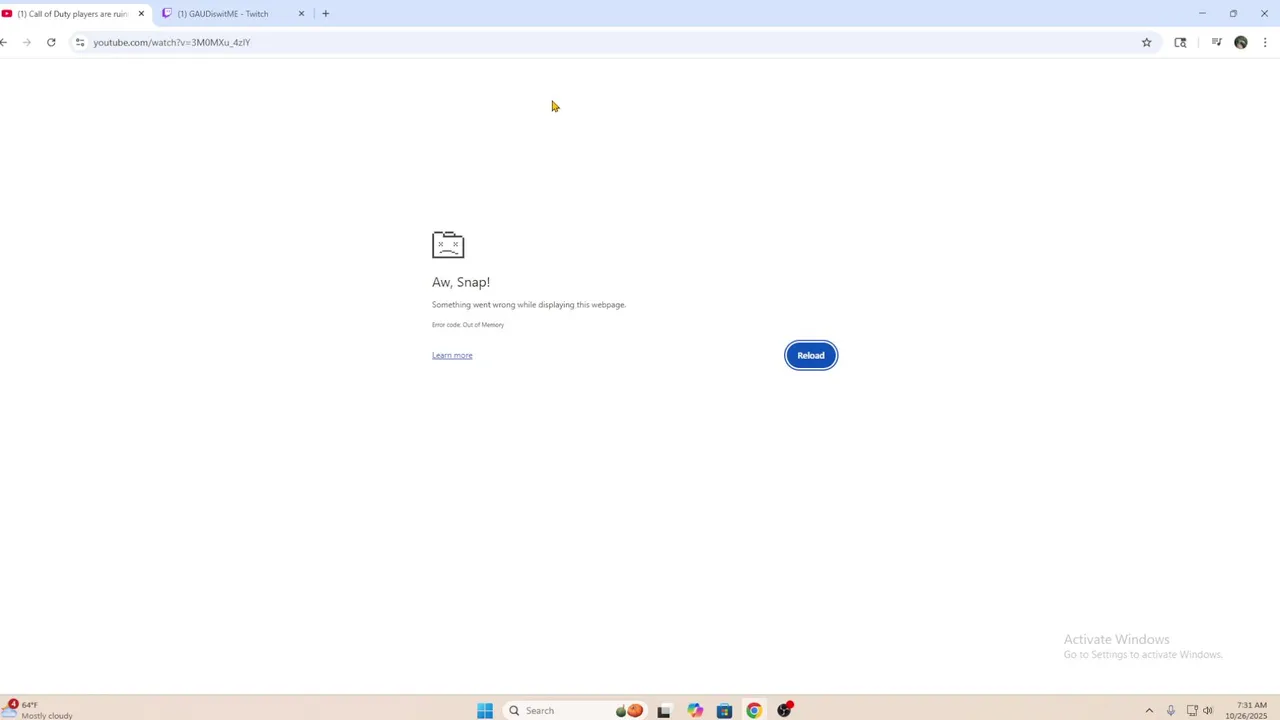The width and height of the screenshot is (1280, 720).
Task: Go back to the previous page
Action: click(4, 42)
